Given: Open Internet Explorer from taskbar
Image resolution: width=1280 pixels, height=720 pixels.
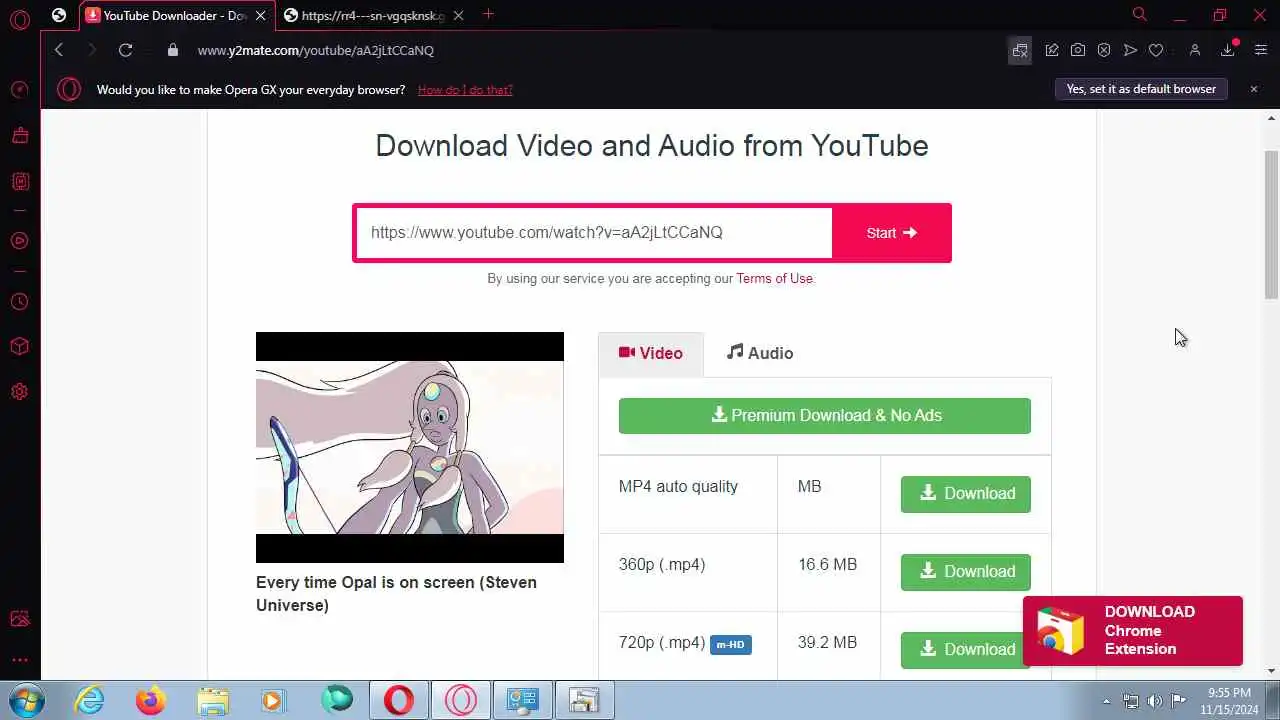Looking at the screenshot, I should [x=90, y=700].
